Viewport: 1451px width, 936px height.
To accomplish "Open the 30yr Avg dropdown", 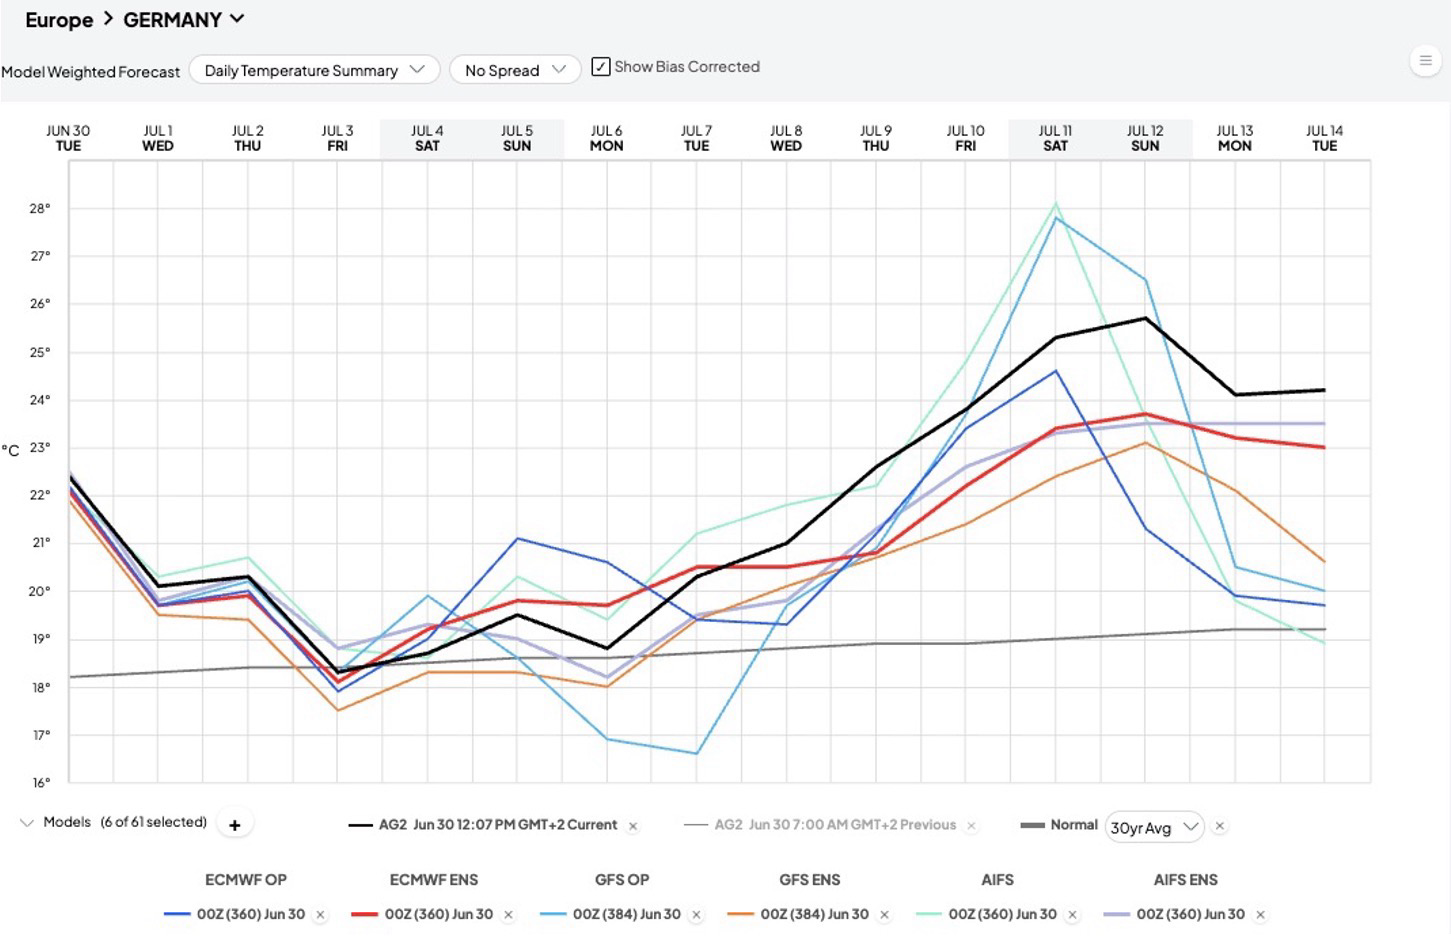I will [1155, 827].
